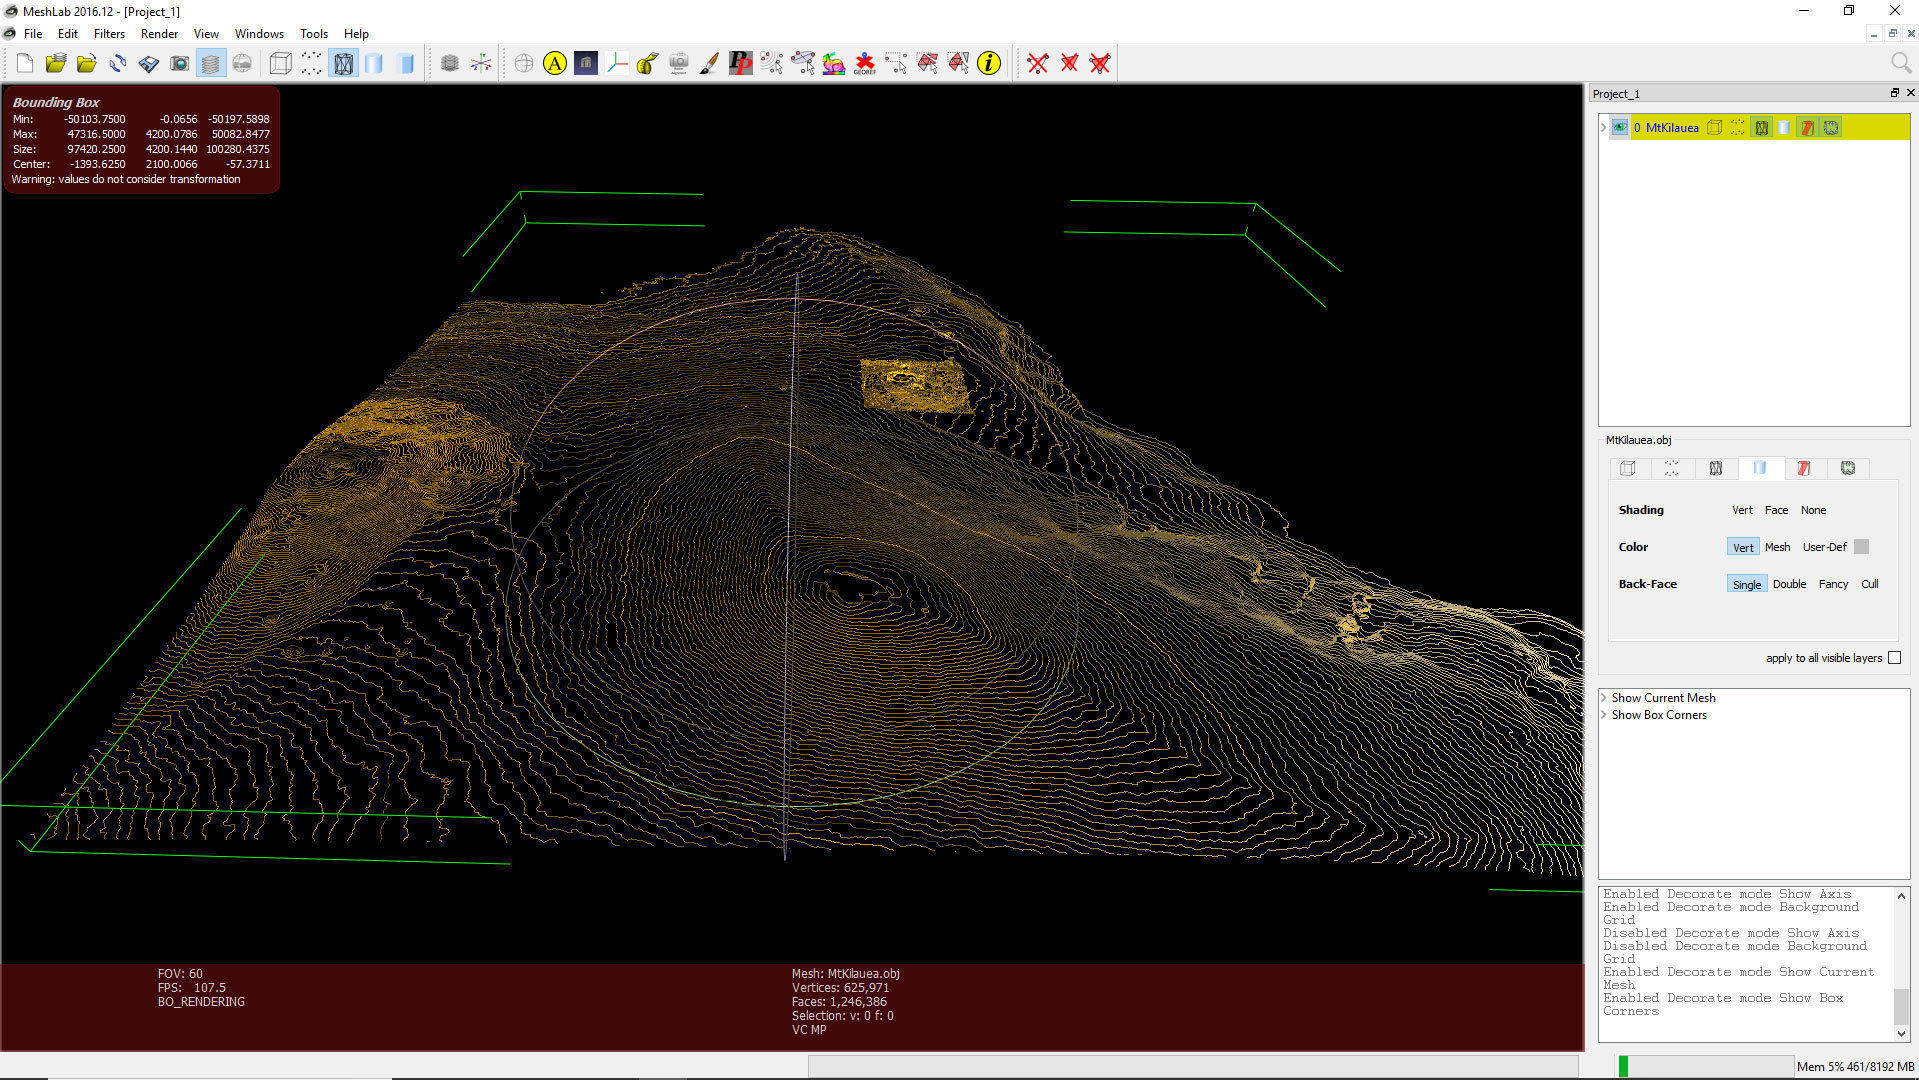Switch to selection render options tab
The height and width of the screenshot is (1080, 1919).
click(x=1803, y=468)
